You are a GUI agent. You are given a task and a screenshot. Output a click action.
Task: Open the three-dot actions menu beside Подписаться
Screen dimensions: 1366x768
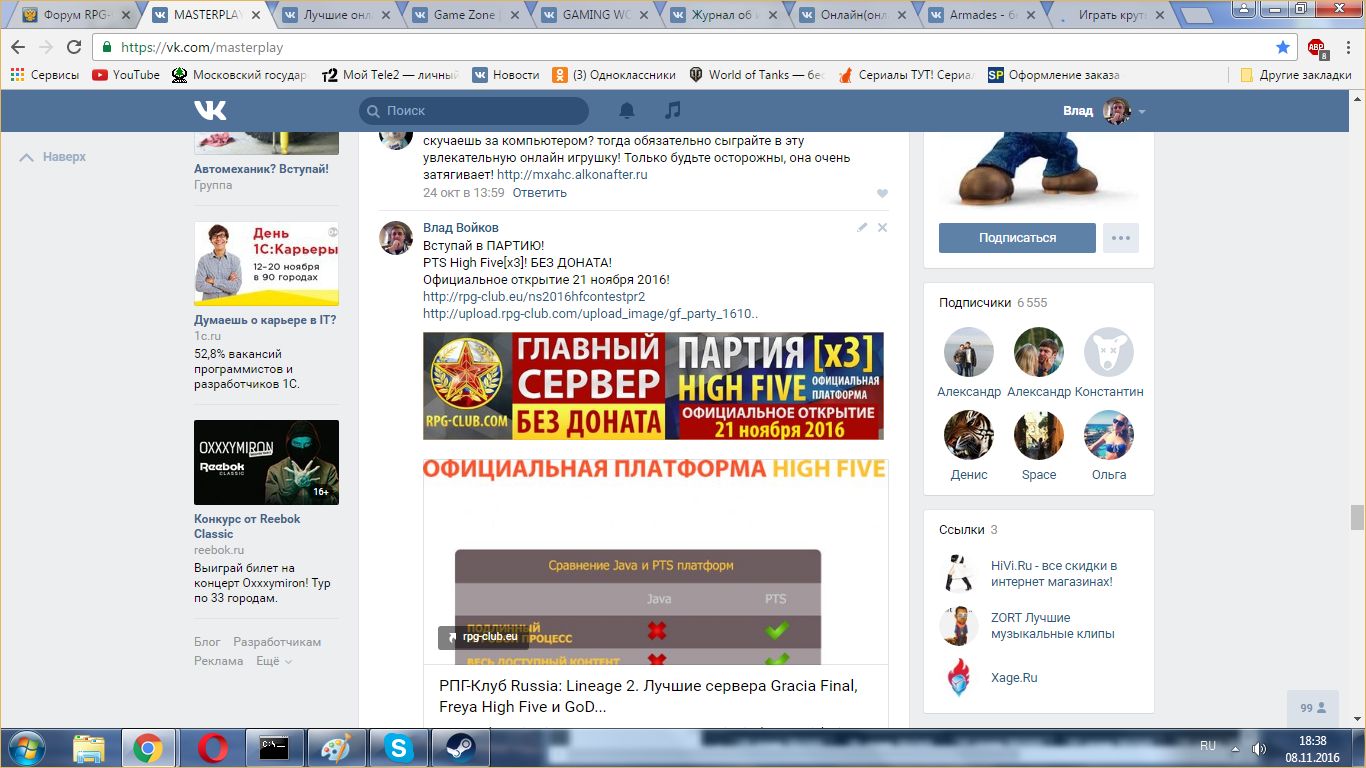(1121, 238)
